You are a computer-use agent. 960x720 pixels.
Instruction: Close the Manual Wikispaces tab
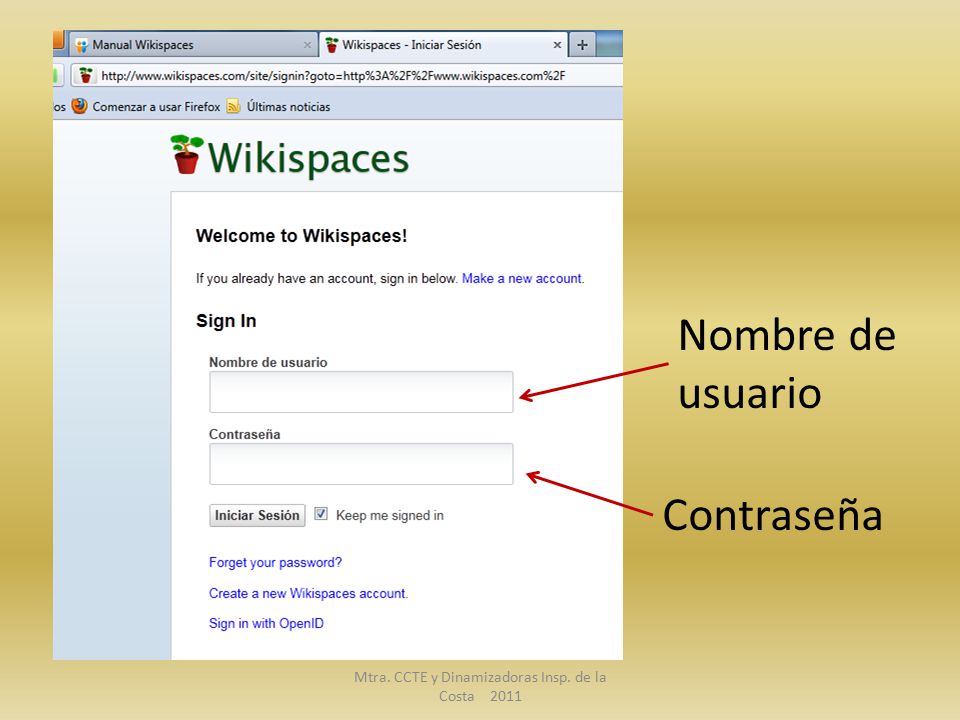pos(307,45)
